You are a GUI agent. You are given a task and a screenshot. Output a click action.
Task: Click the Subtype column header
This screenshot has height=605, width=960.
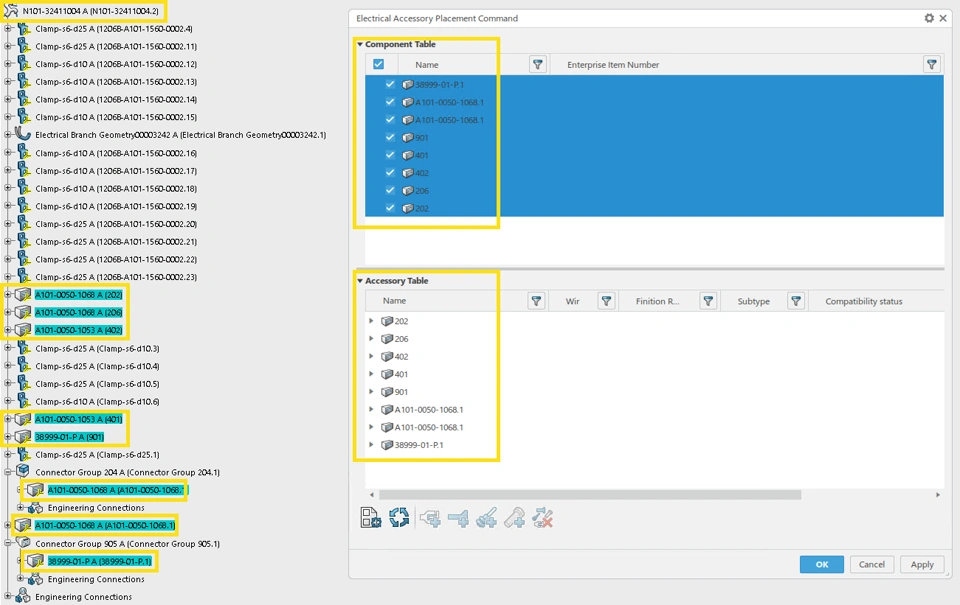click(753, 301)
